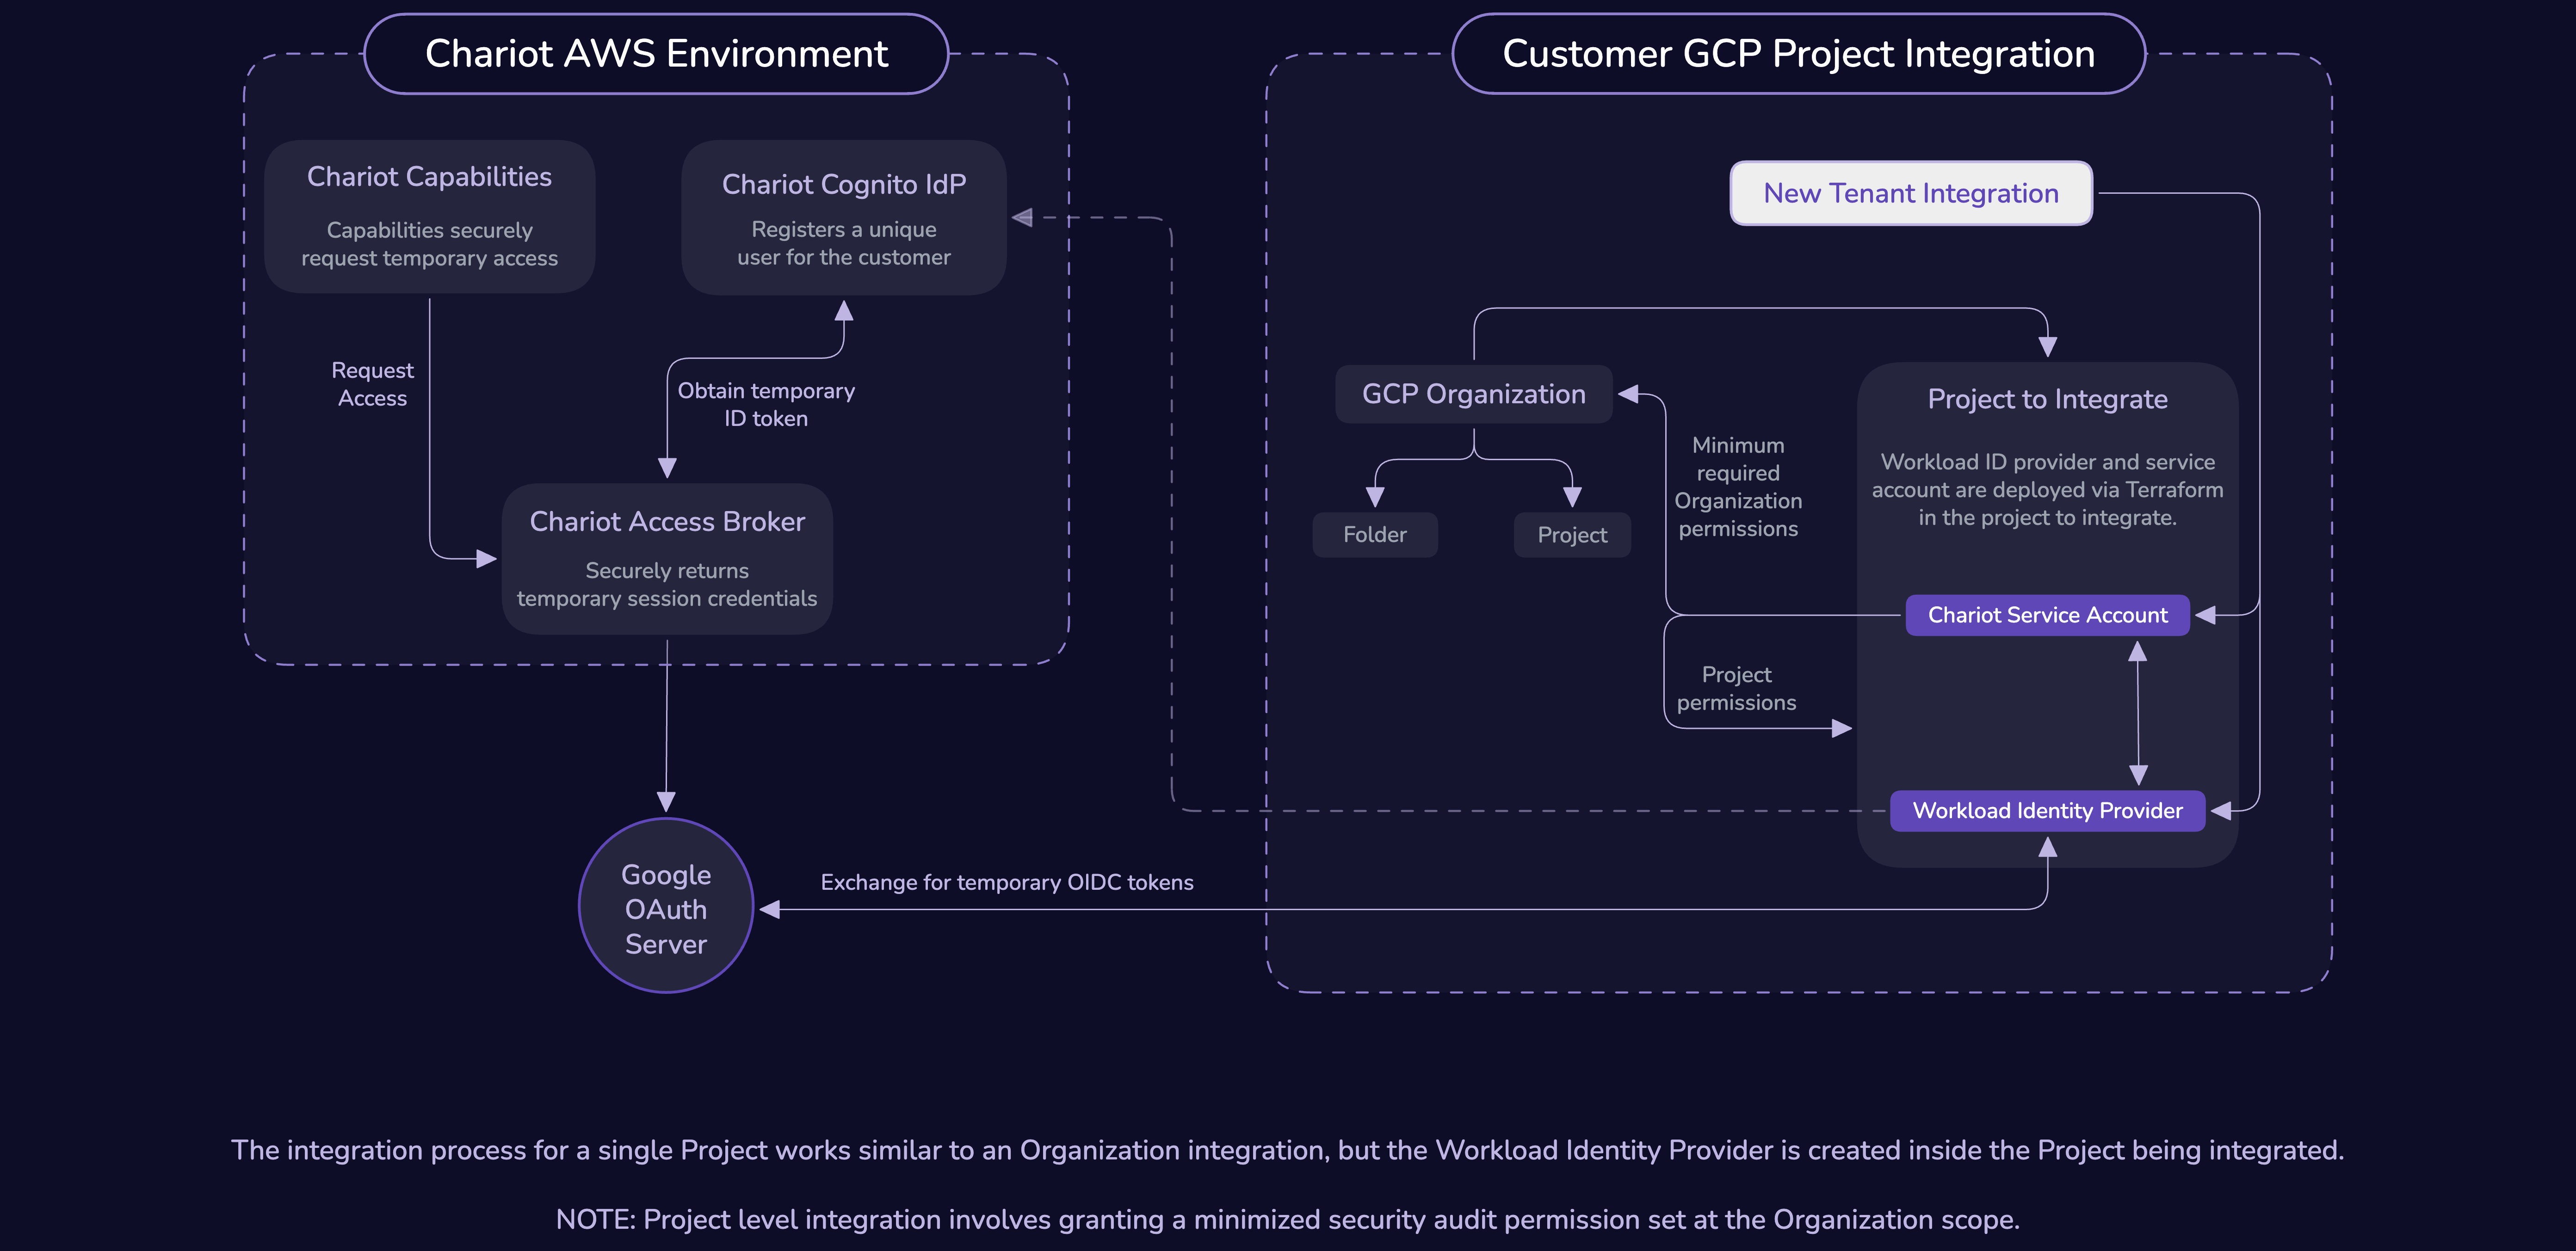Click the sentence about single Project integration

(1288, 1151)
